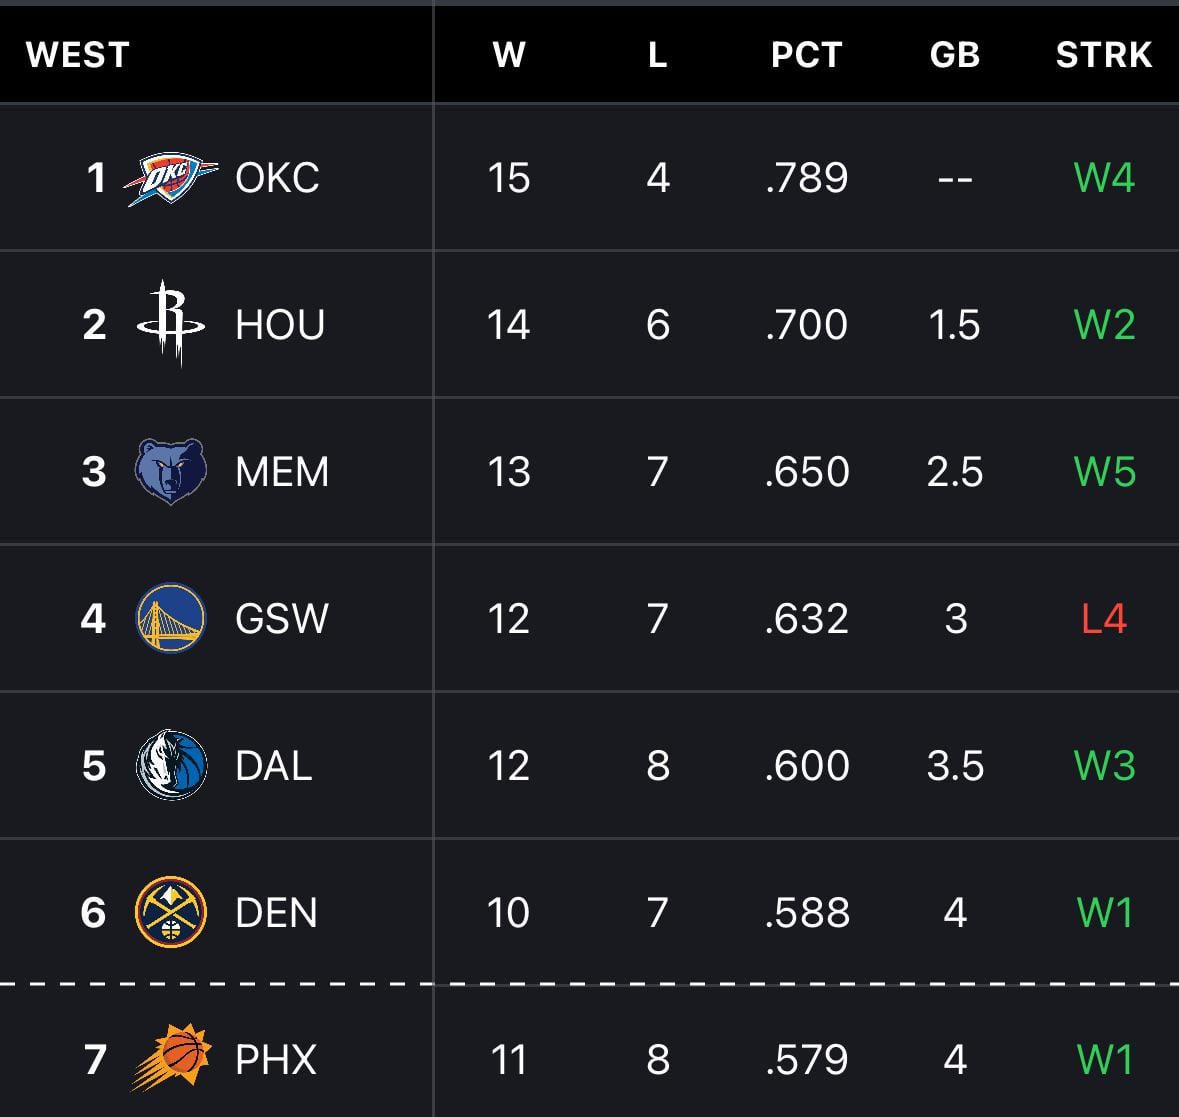Click the Denver Nuggets logo
Screen dimensions: 1179x1117
pyautogui.click(x=171, y=912)
